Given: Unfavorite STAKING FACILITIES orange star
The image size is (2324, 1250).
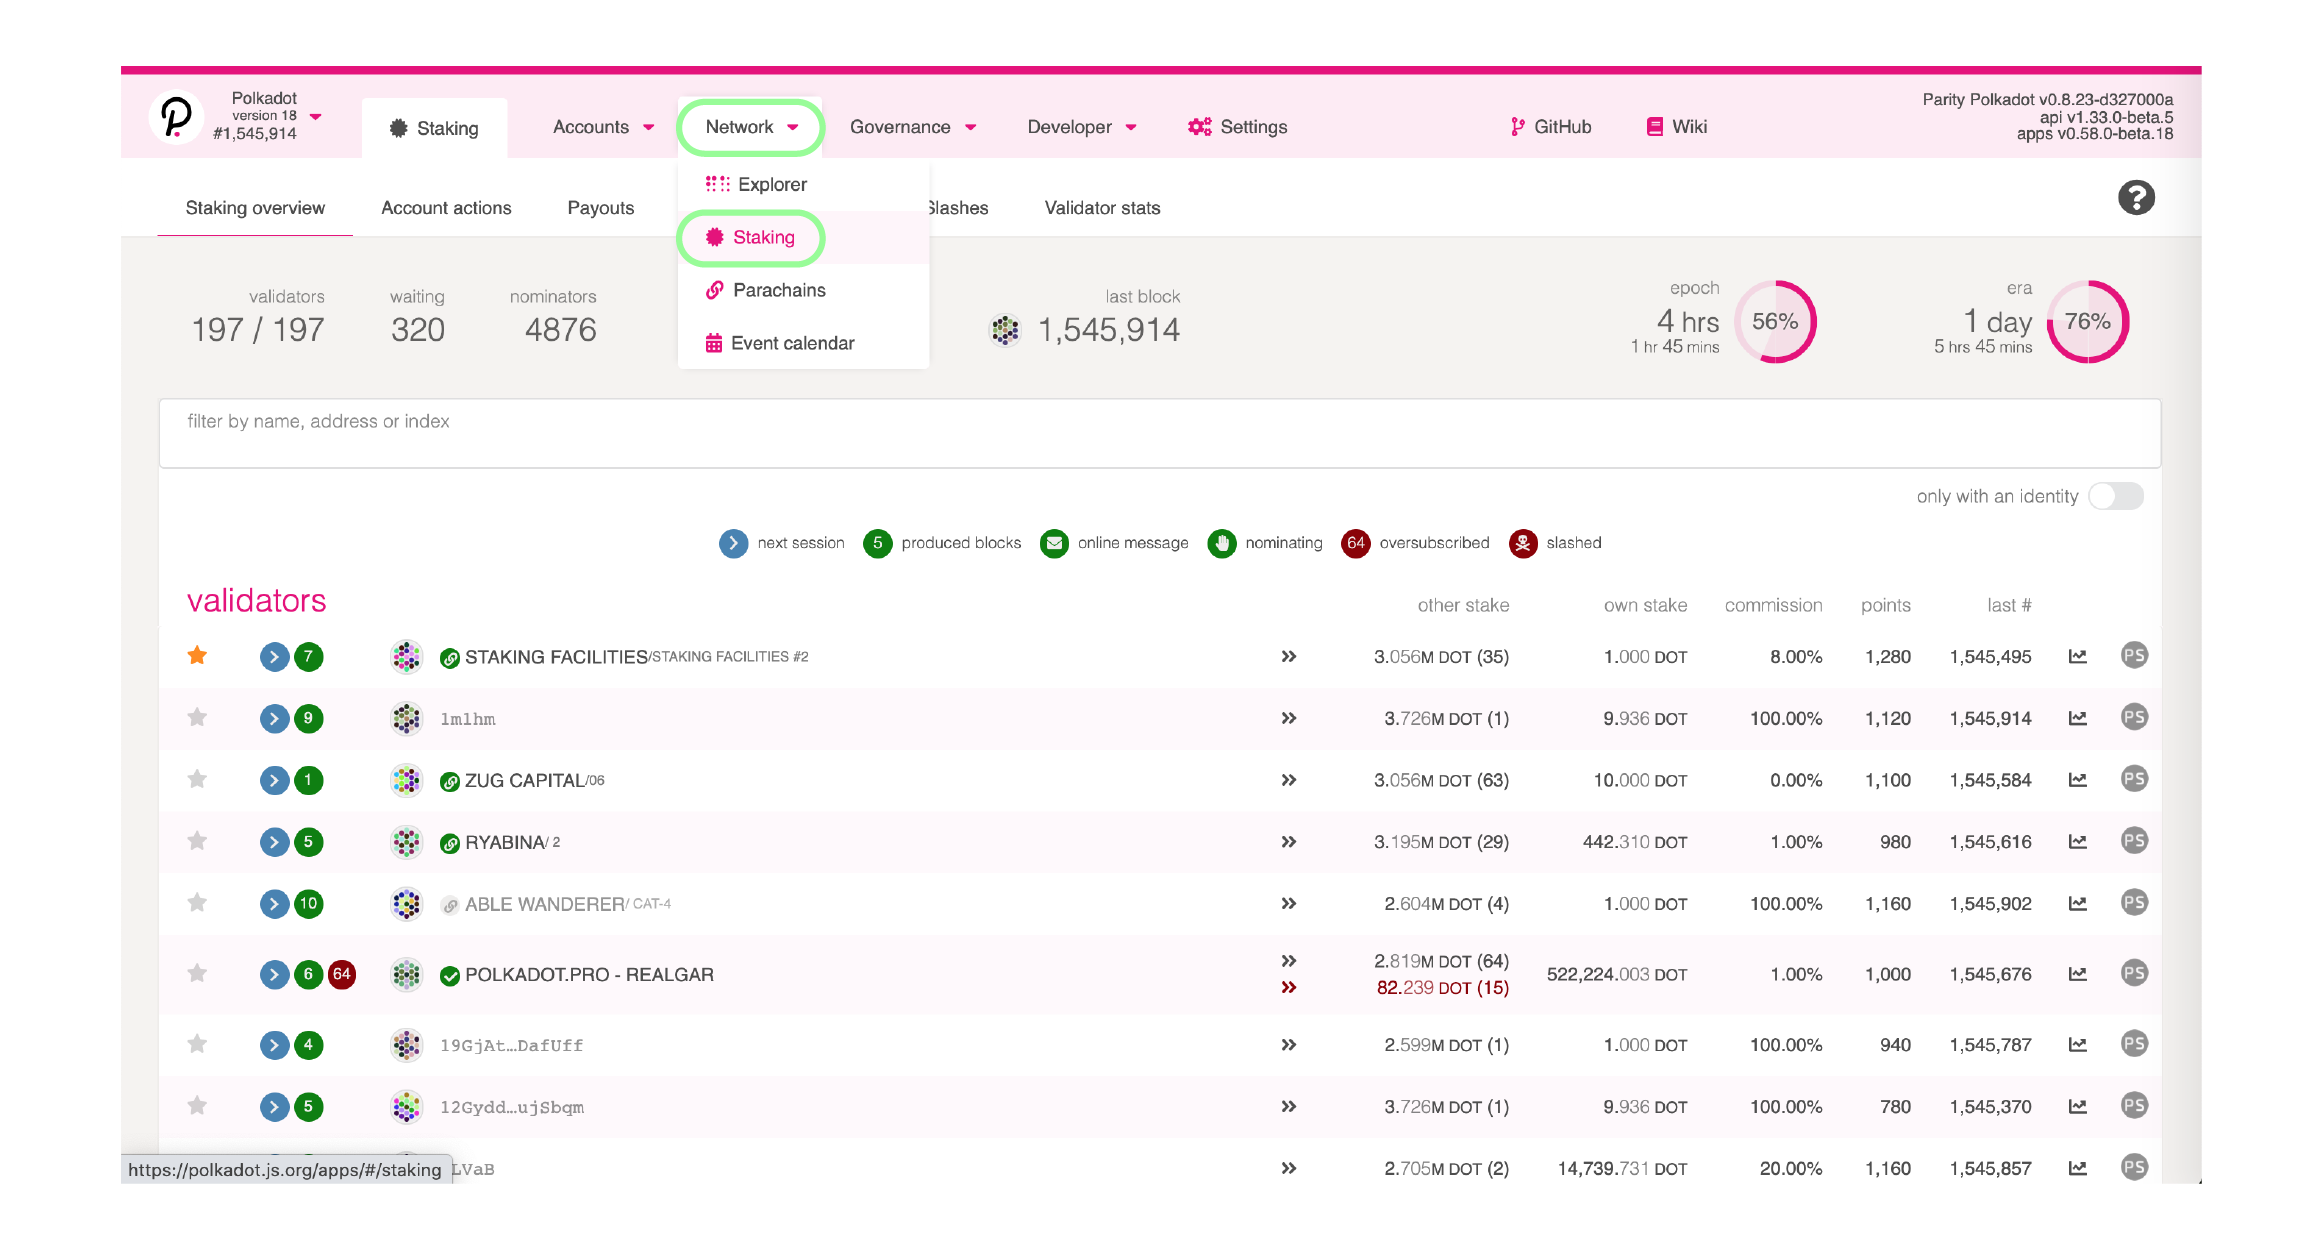Looking at the screenshot, I should [197, 656].
